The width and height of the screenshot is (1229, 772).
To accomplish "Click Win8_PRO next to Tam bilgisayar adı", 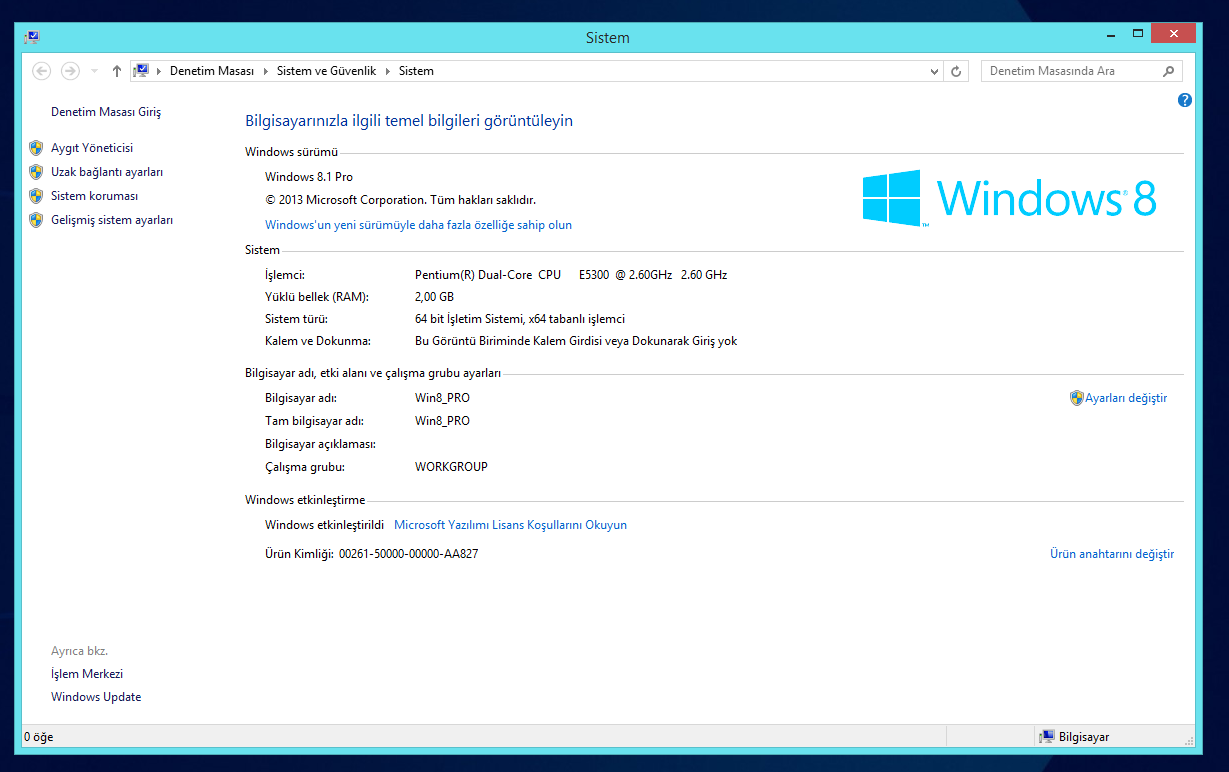I will (442, 421).
